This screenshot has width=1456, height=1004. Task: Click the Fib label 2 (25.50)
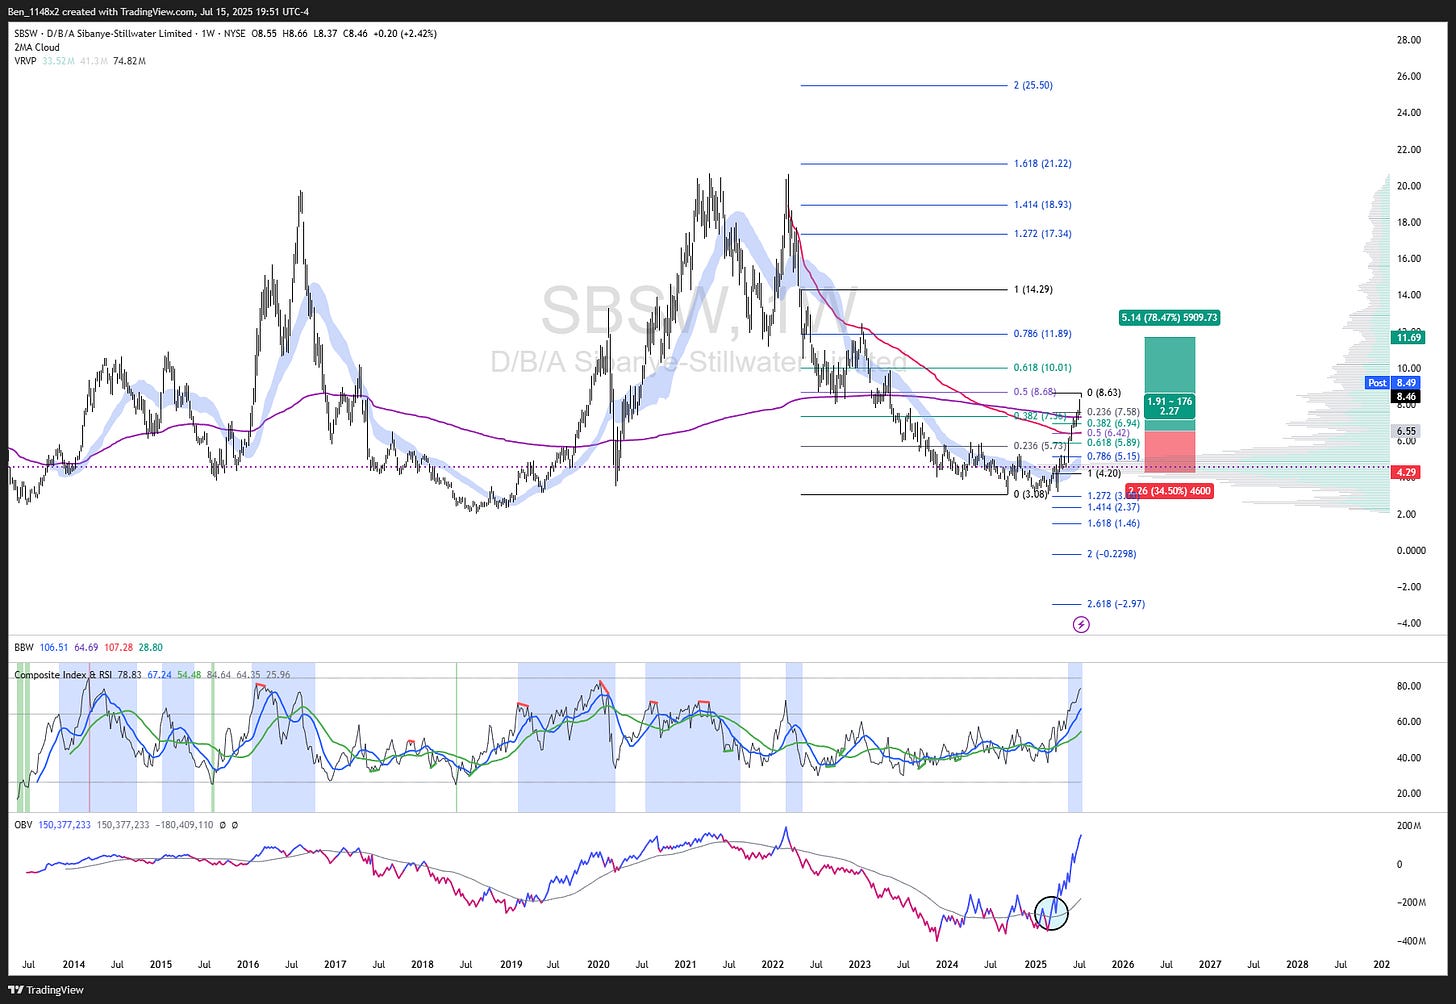pyautogui.click(x=1033, y=85)
